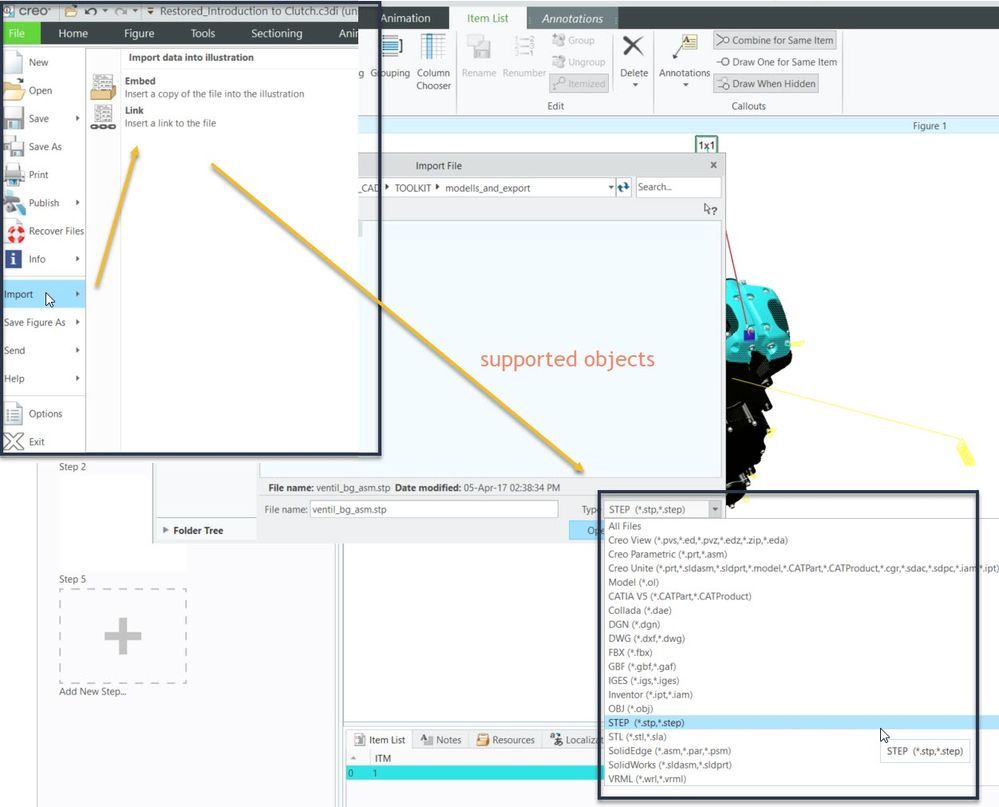999x807 pixels.
Task: Select the Item List bottom tab
Action: (x=380, y=739)
